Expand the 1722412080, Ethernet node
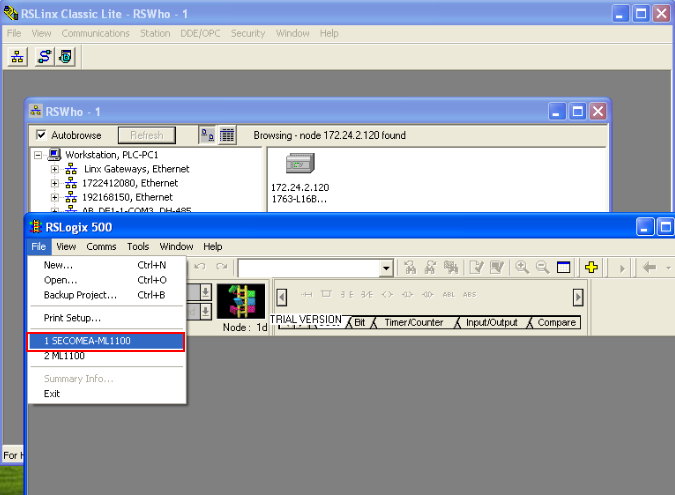This screenshot has width=675, height=495. (54, 183)
